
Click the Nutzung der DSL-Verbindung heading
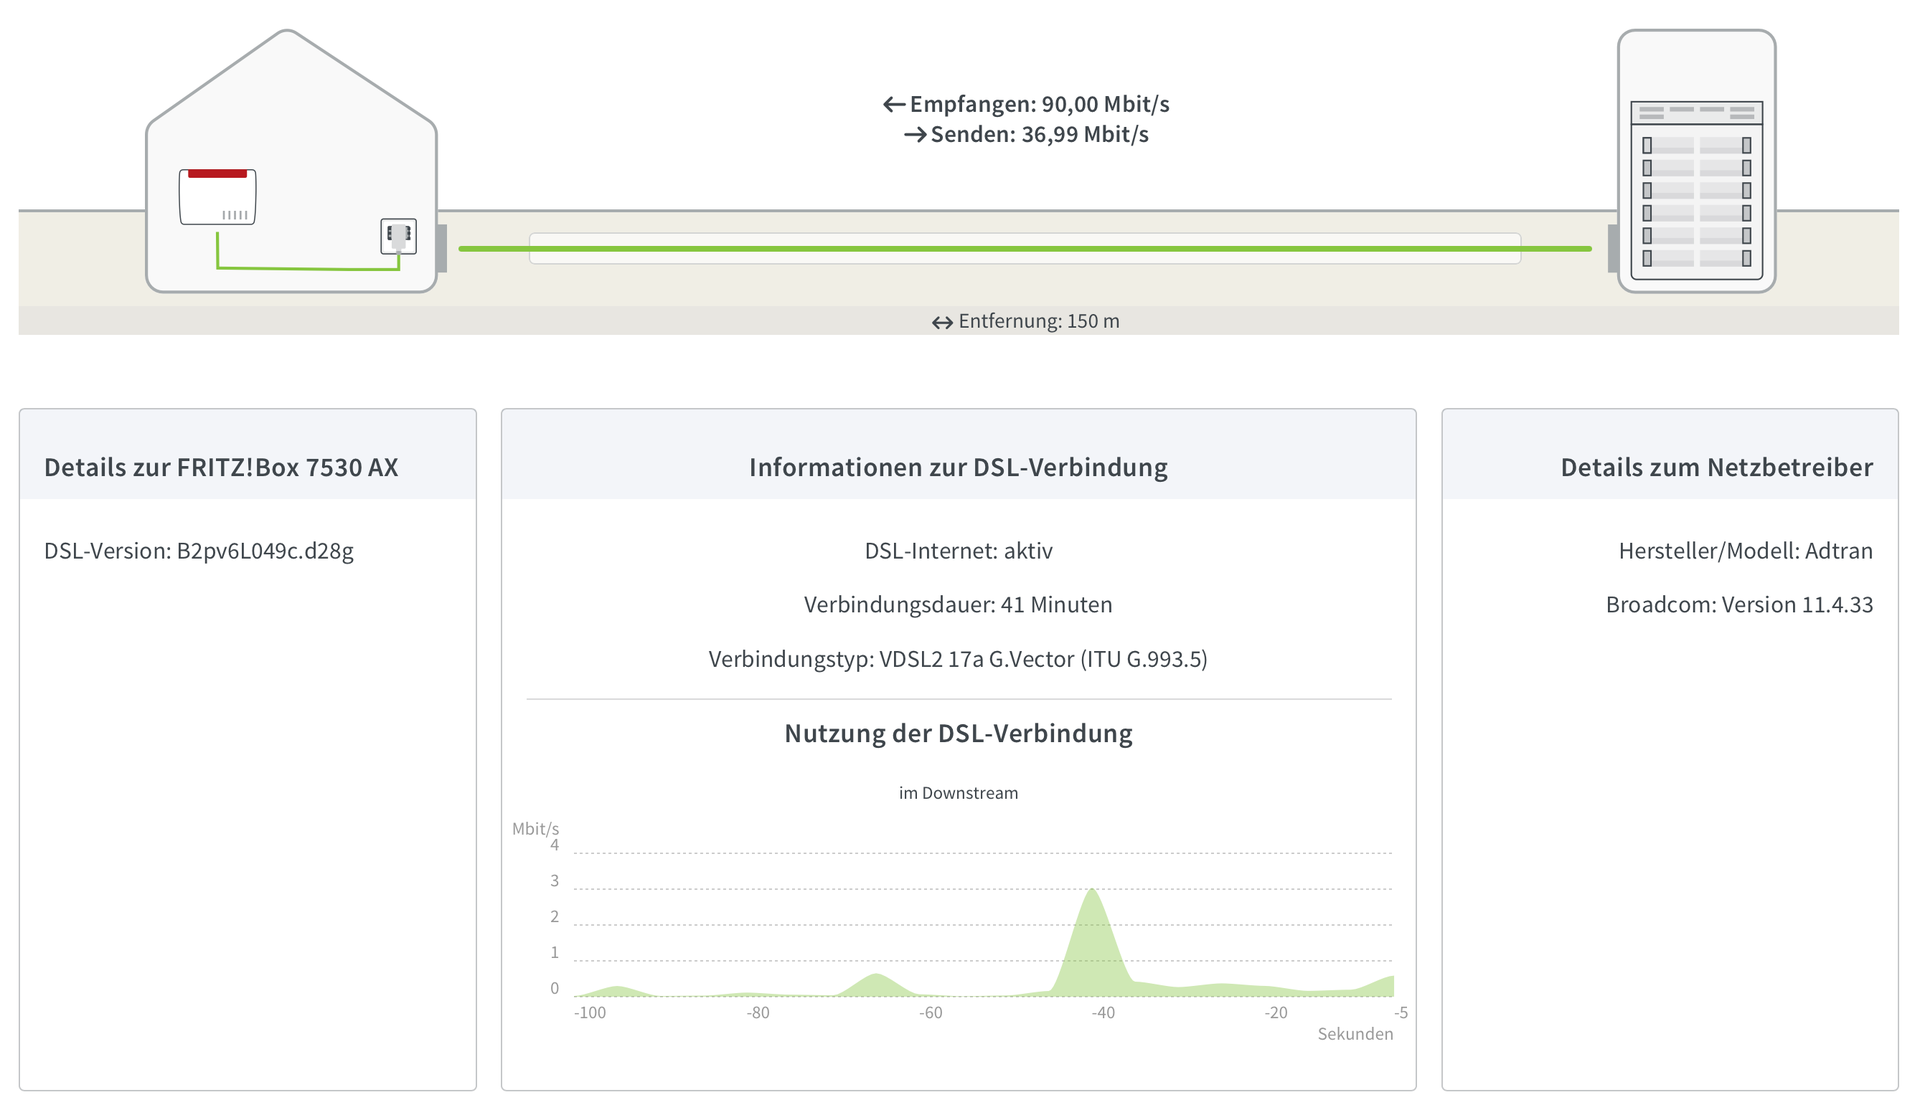point(958,733)
